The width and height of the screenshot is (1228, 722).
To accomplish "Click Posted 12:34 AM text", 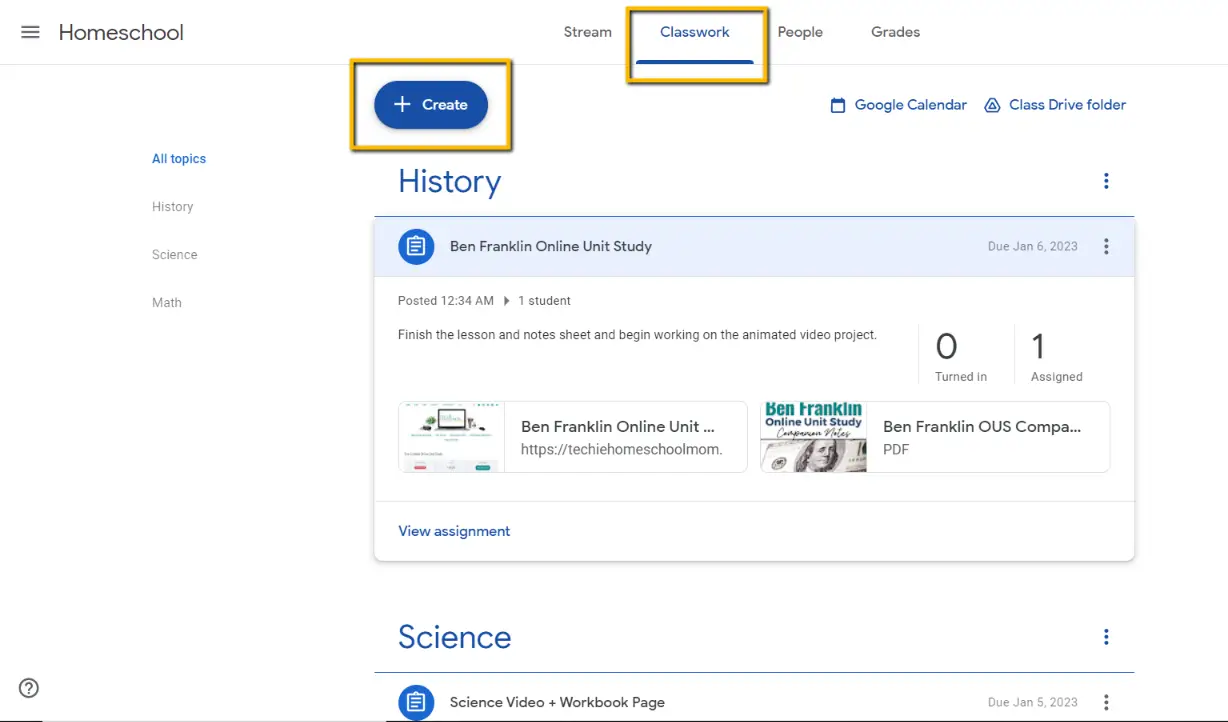I will [446, 300].
